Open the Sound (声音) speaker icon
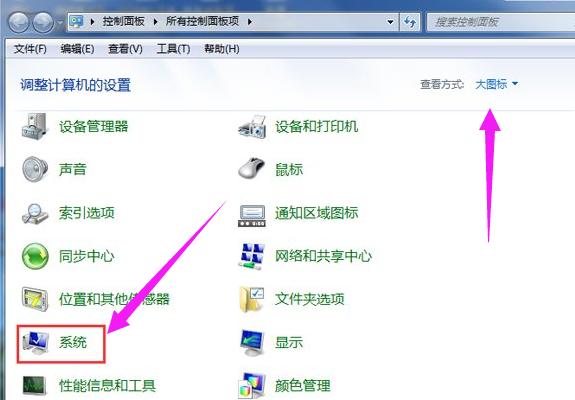This screenshot has width=575, height=400. [35, 169]
